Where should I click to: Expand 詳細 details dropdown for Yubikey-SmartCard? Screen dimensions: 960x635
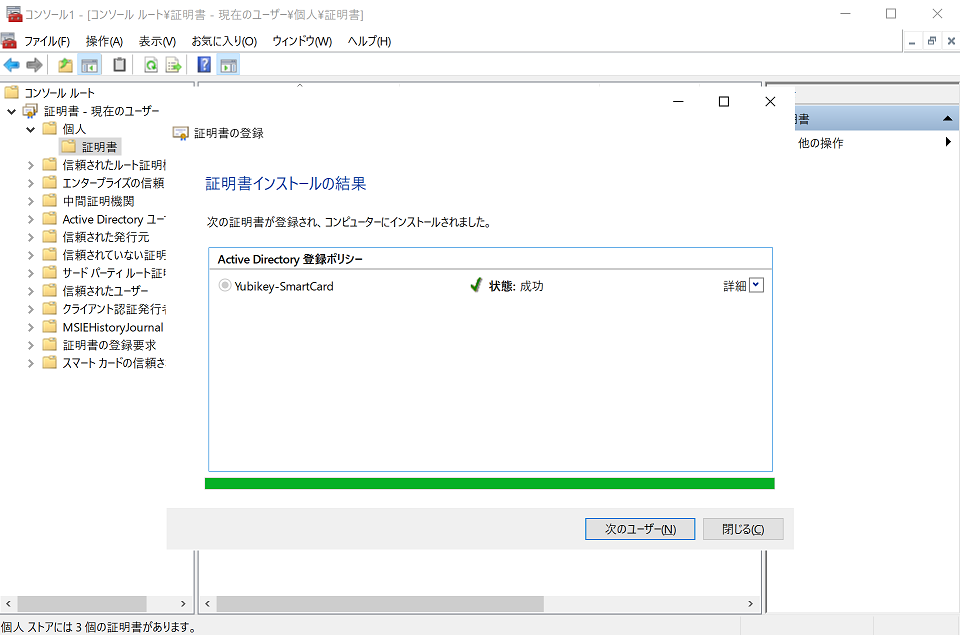point(756,285)
